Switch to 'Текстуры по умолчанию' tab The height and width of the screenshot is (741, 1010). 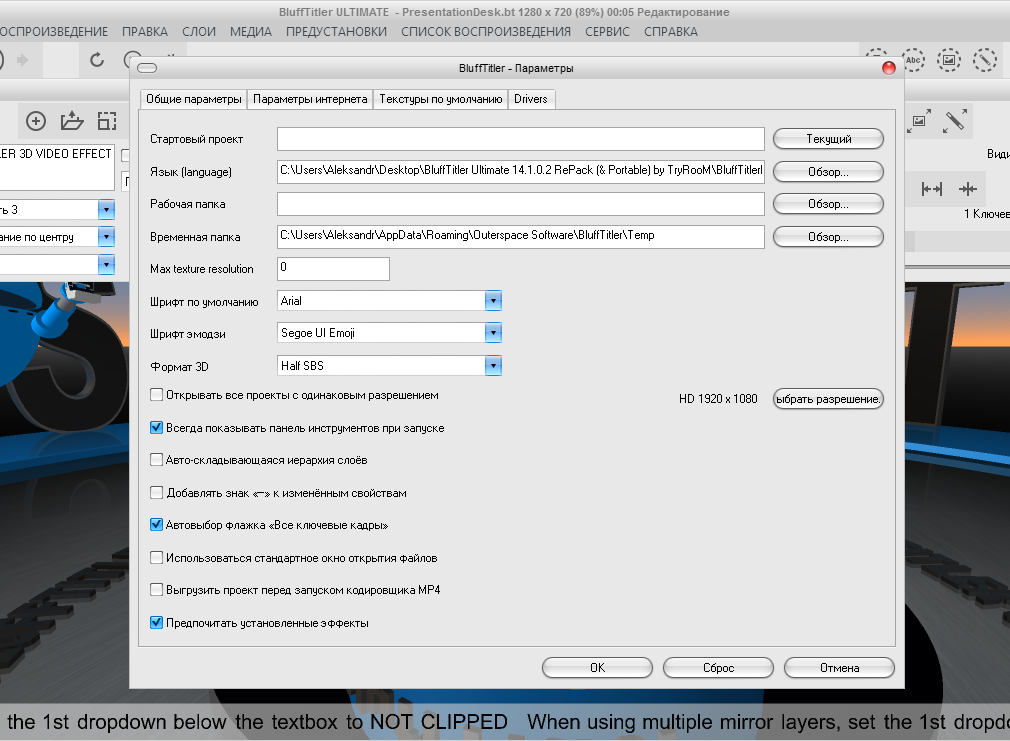(x=441, y=99)
